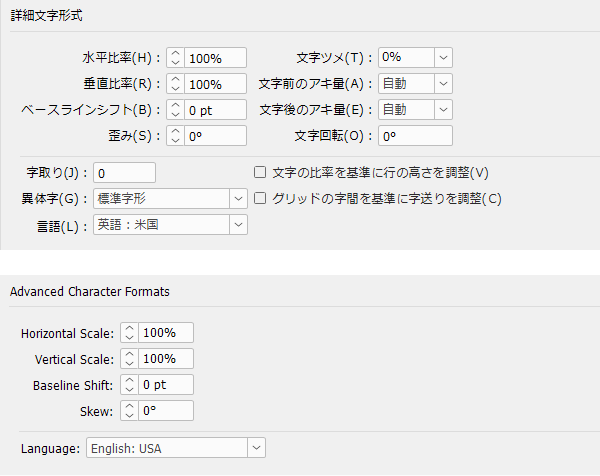Open the 異体字 dropdown showing 標準字形
Screen dimensions: 600x476
click(x=238, y=198)
